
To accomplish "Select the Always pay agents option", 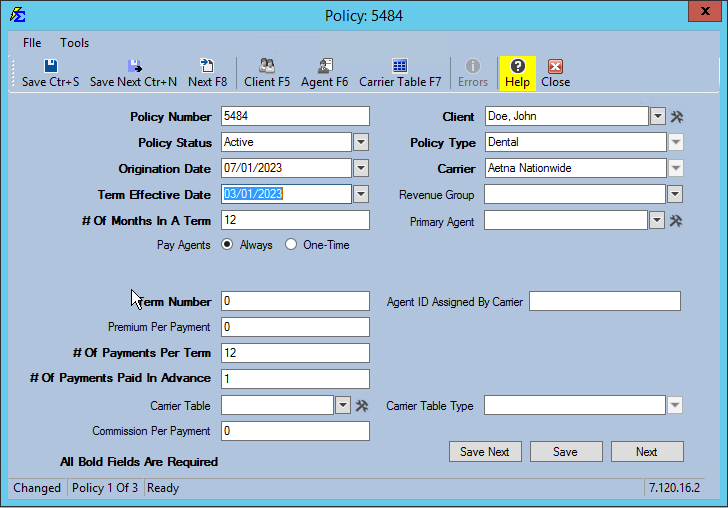I will coord(227,244).
